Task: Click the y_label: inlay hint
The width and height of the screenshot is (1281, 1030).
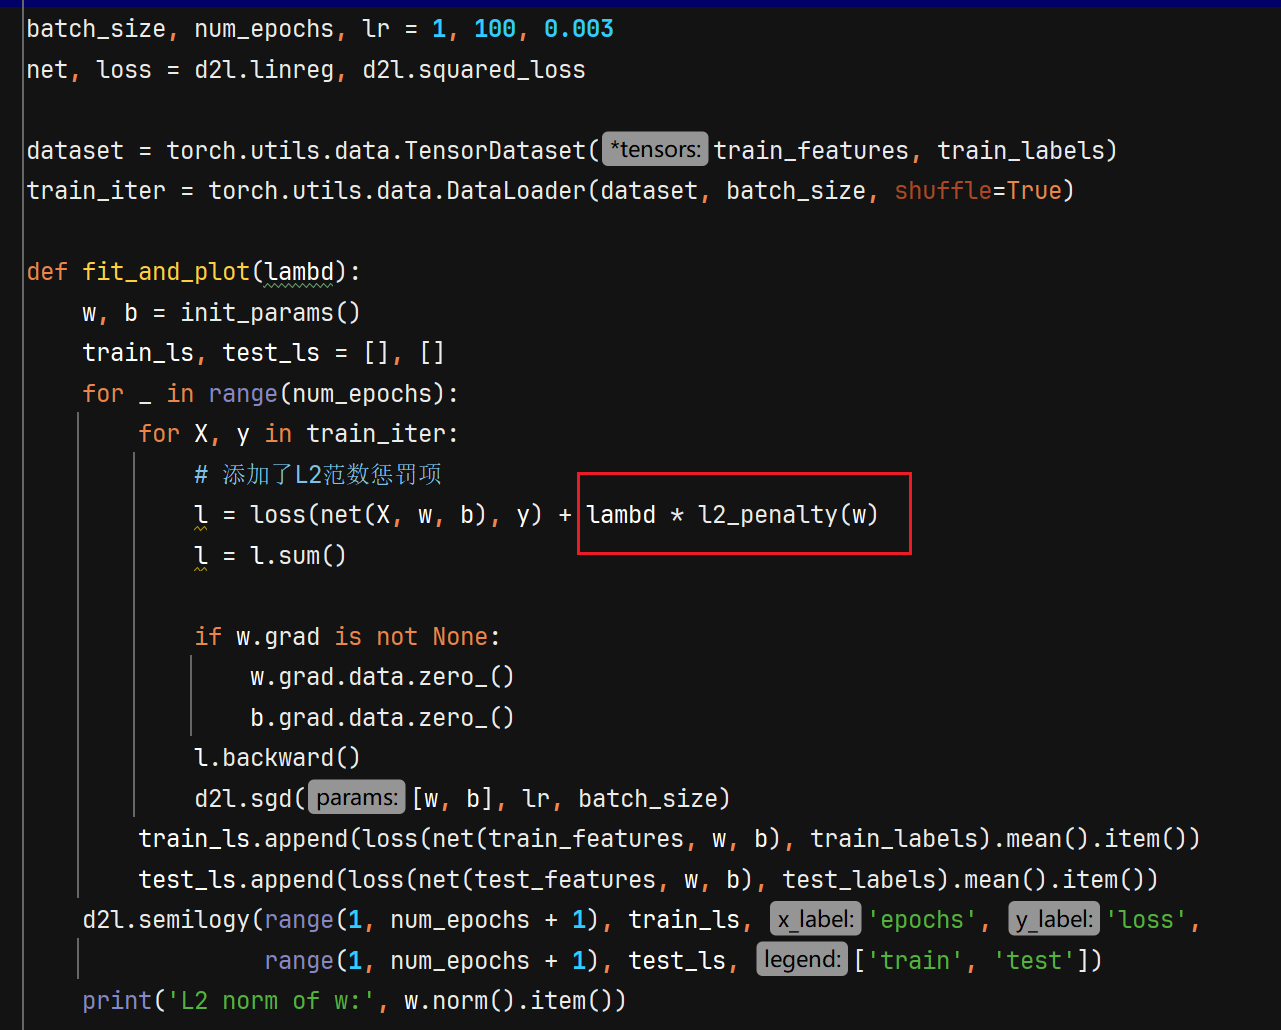Action: [1054, 919]
